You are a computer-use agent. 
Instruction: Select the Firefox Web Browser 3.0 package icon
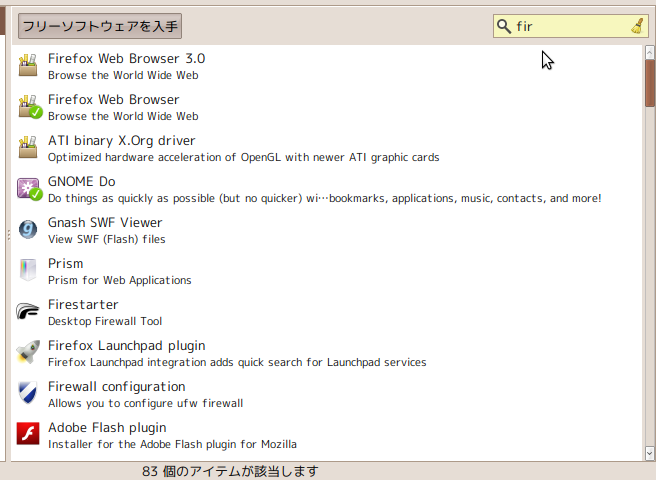(28, 65)
